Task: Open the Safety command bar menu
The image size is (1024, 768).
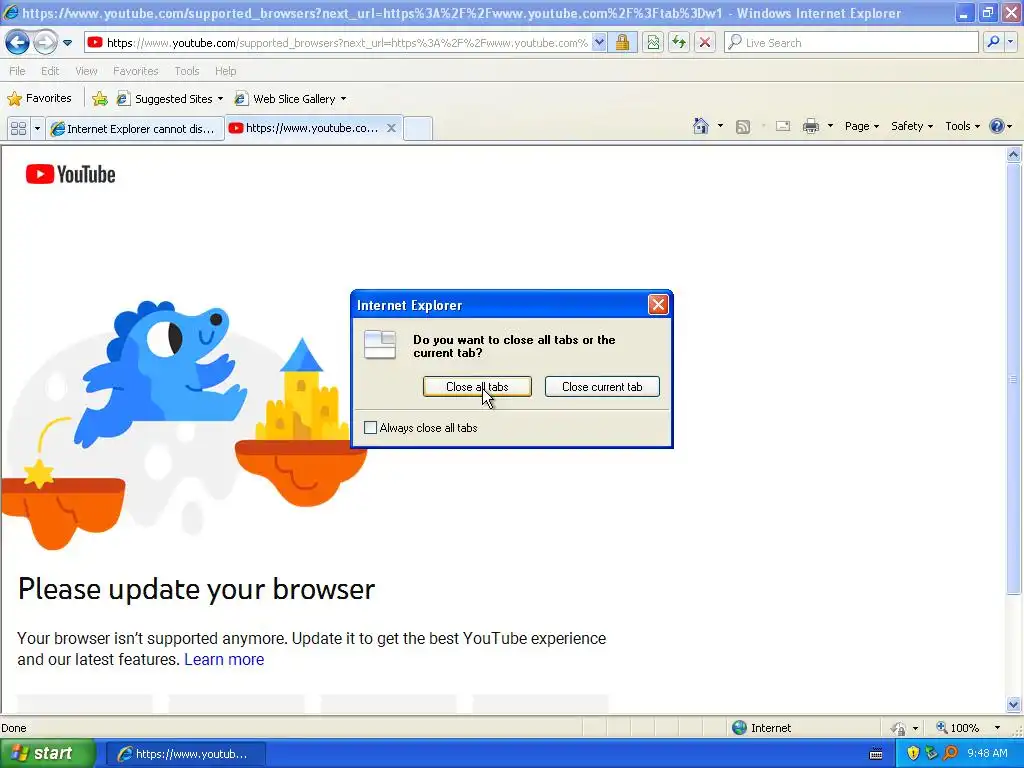Action: (912, 126)
